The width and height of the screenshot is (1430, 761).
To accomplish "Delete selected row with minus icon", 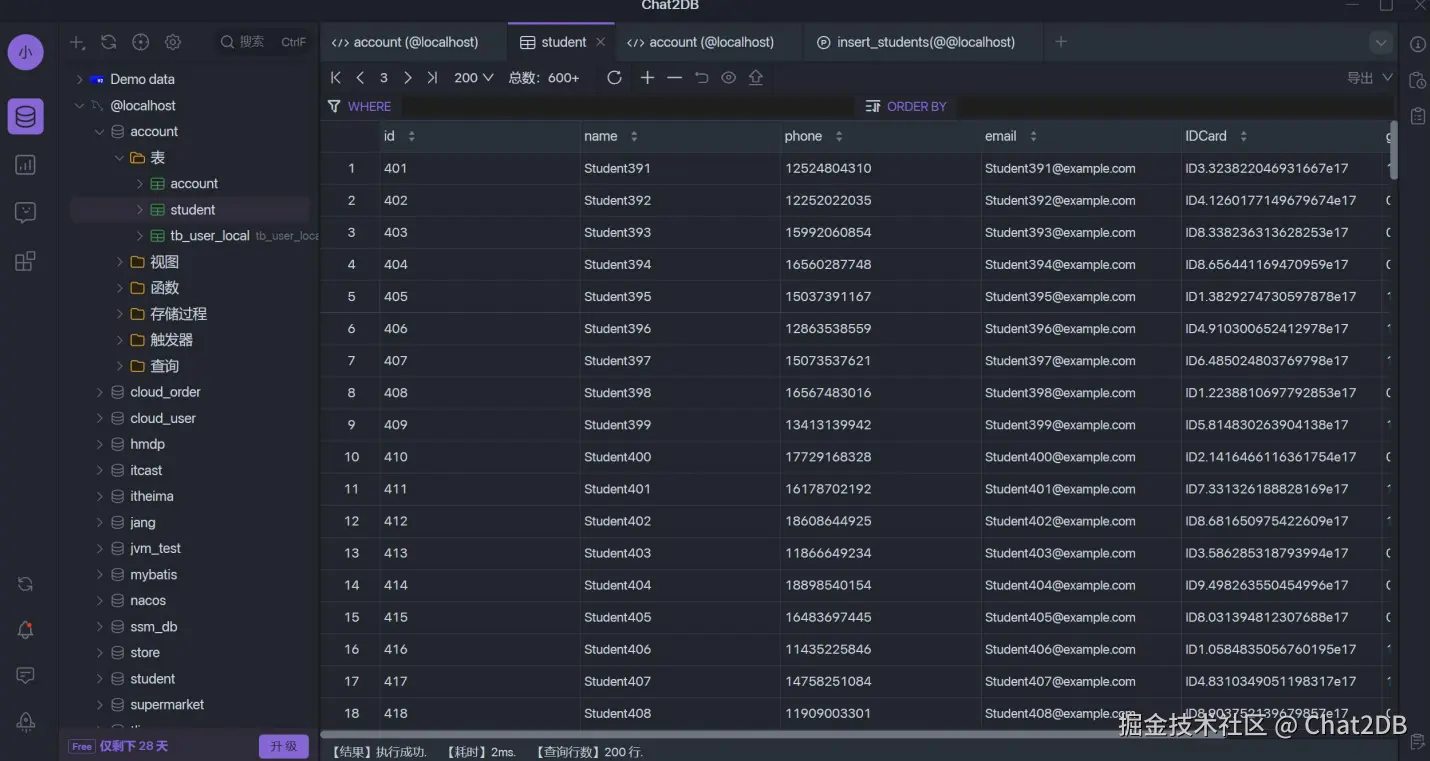I will pos(674,78).
